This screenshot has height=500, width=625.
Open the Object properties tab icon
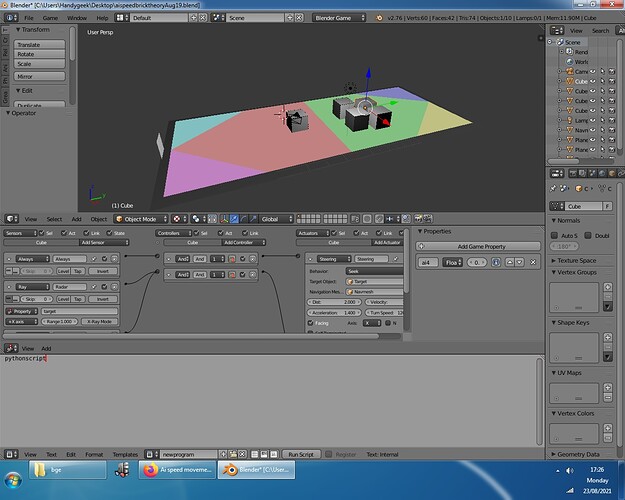click(x=611, y=173)
